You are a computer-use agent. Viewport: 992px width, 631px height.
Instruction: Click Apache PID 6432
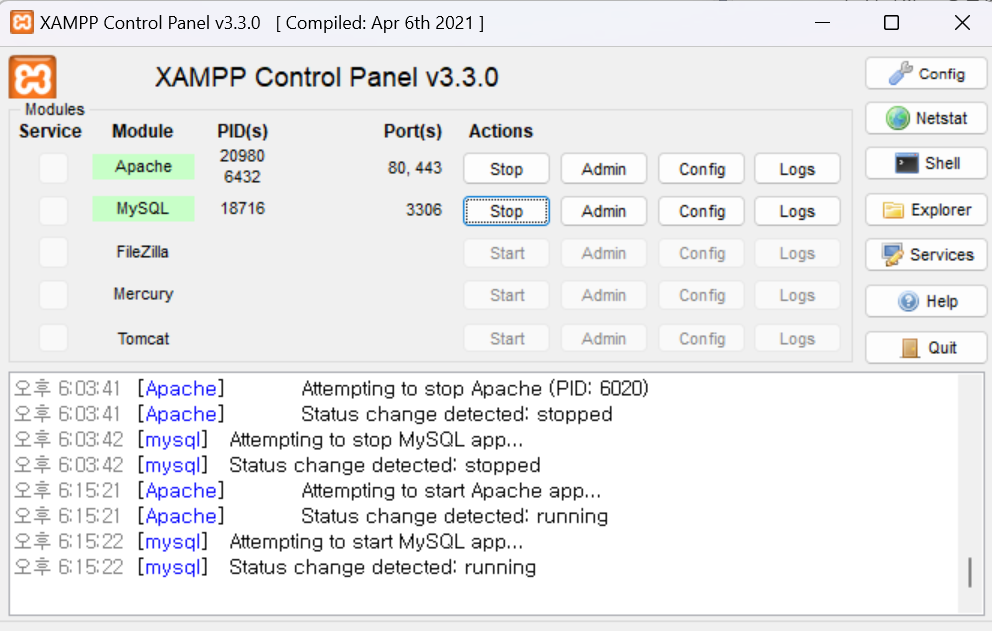click(x=242, y=177)
